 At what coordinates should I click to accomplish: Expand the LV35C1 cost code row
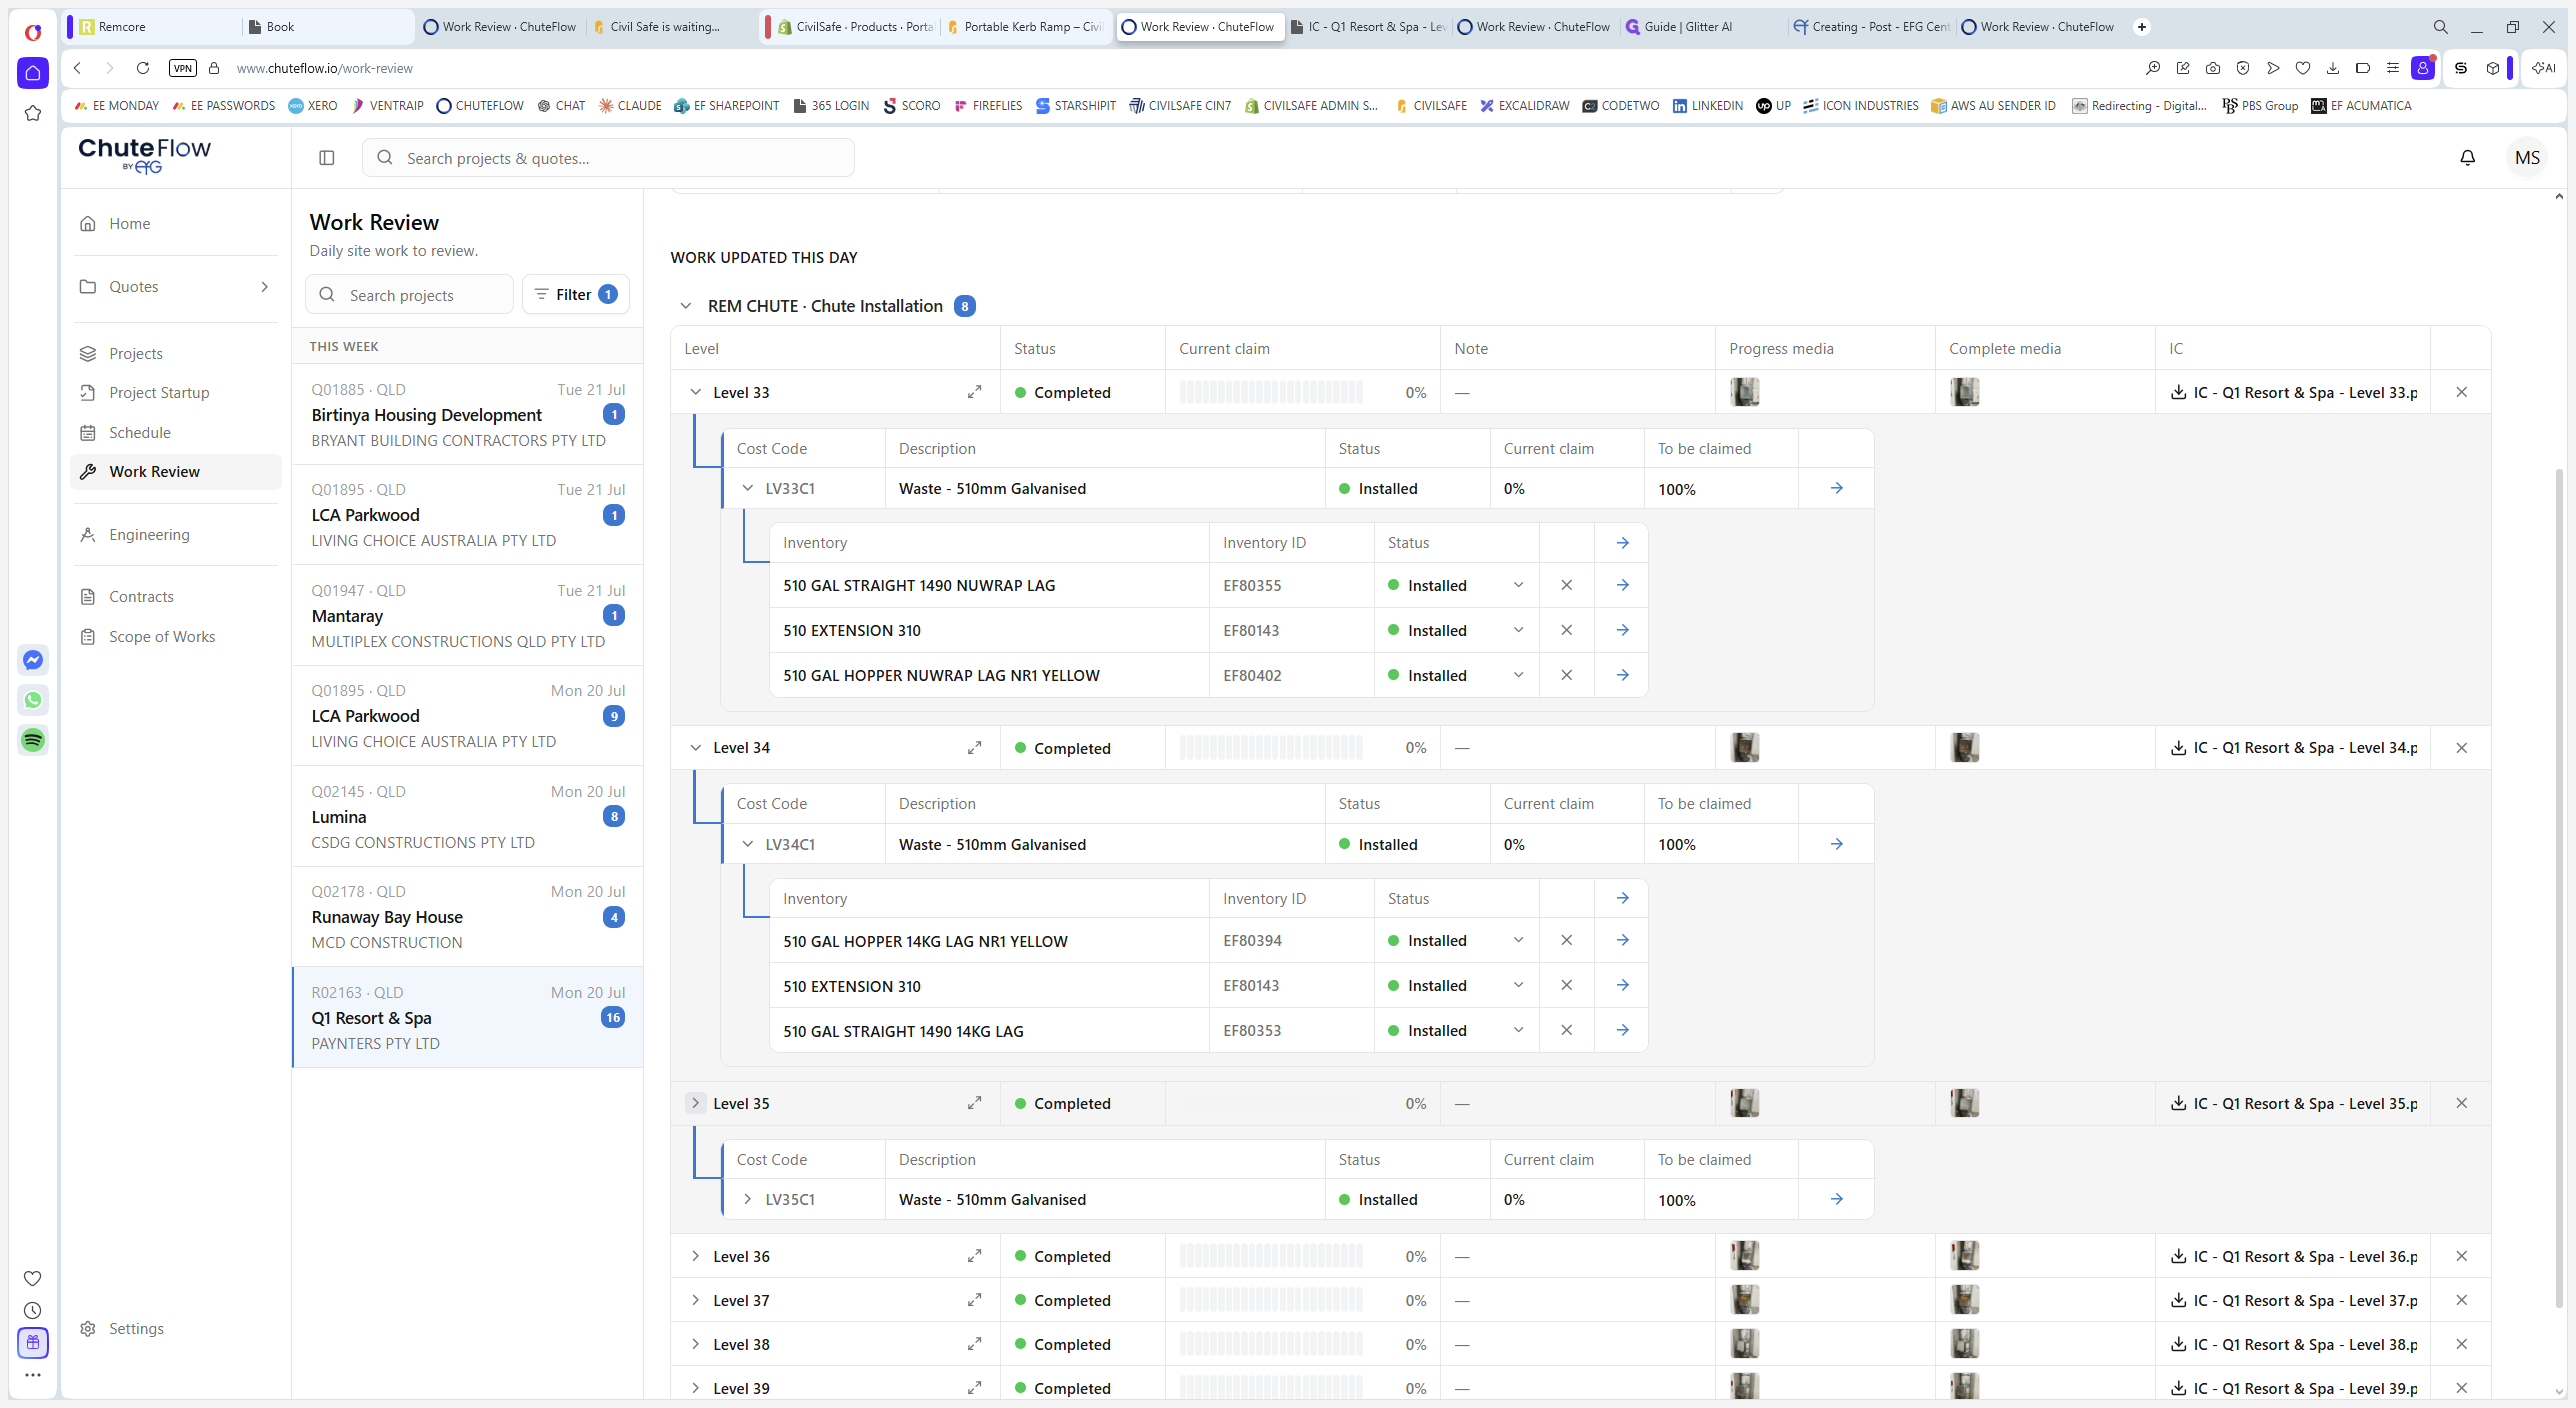click(747, 1199)
